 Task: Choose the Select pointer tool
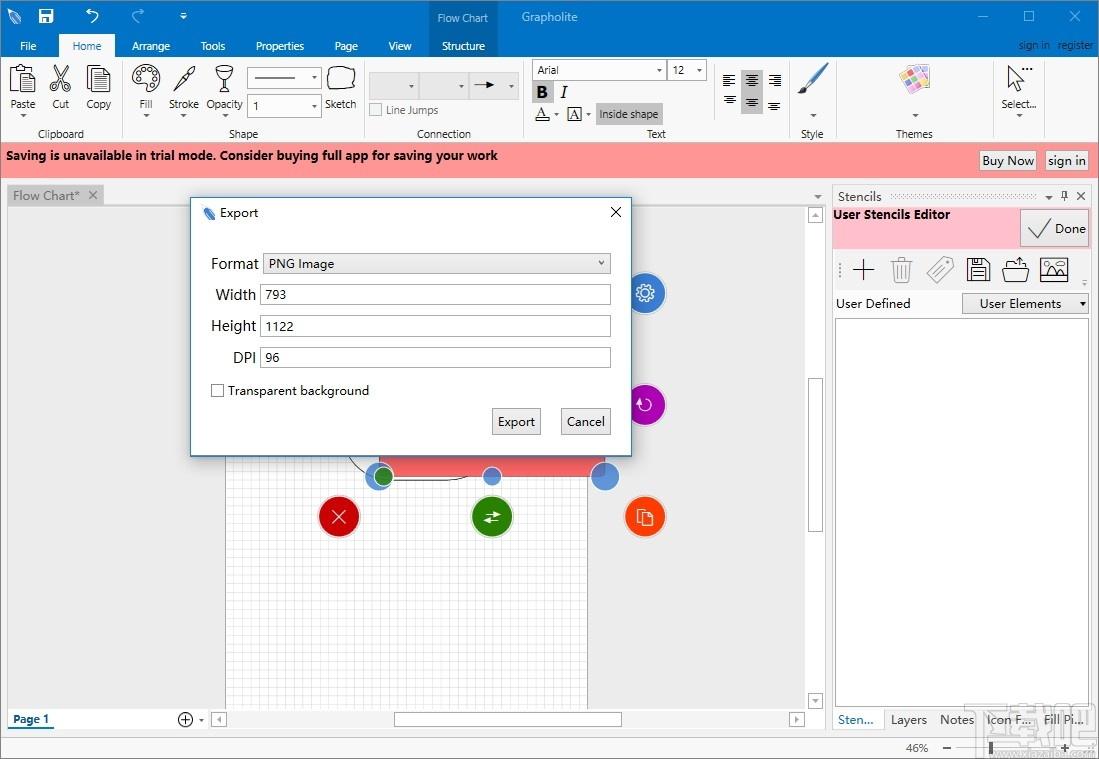point(1018,90)
